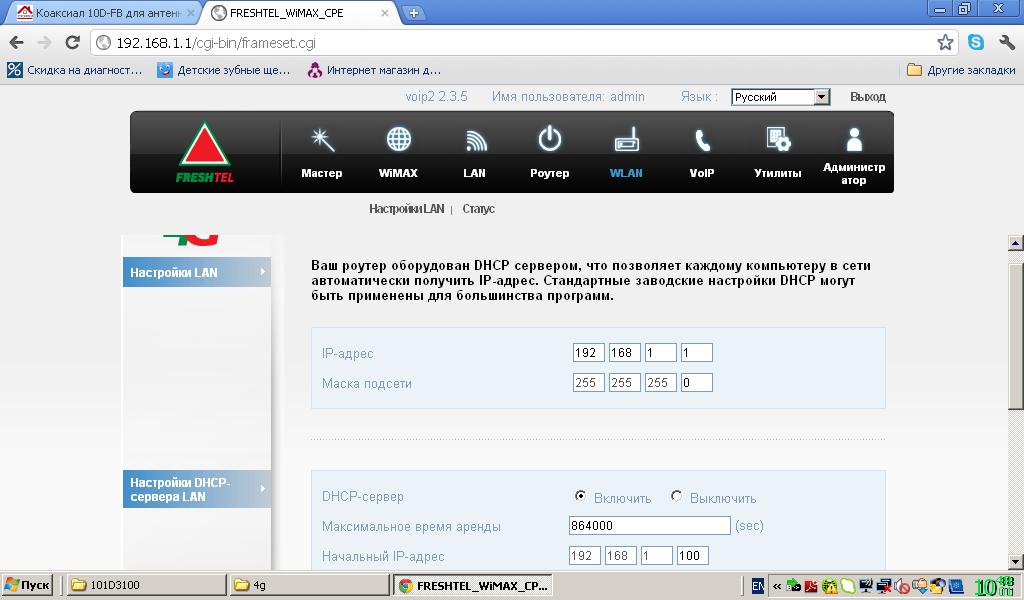Open the Утилиты settings icon

click(778, 139)
